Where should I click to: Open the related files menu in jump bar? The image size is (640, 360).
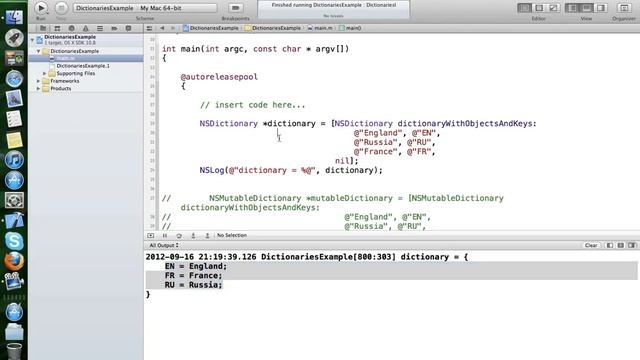click(x=149, y=28)
